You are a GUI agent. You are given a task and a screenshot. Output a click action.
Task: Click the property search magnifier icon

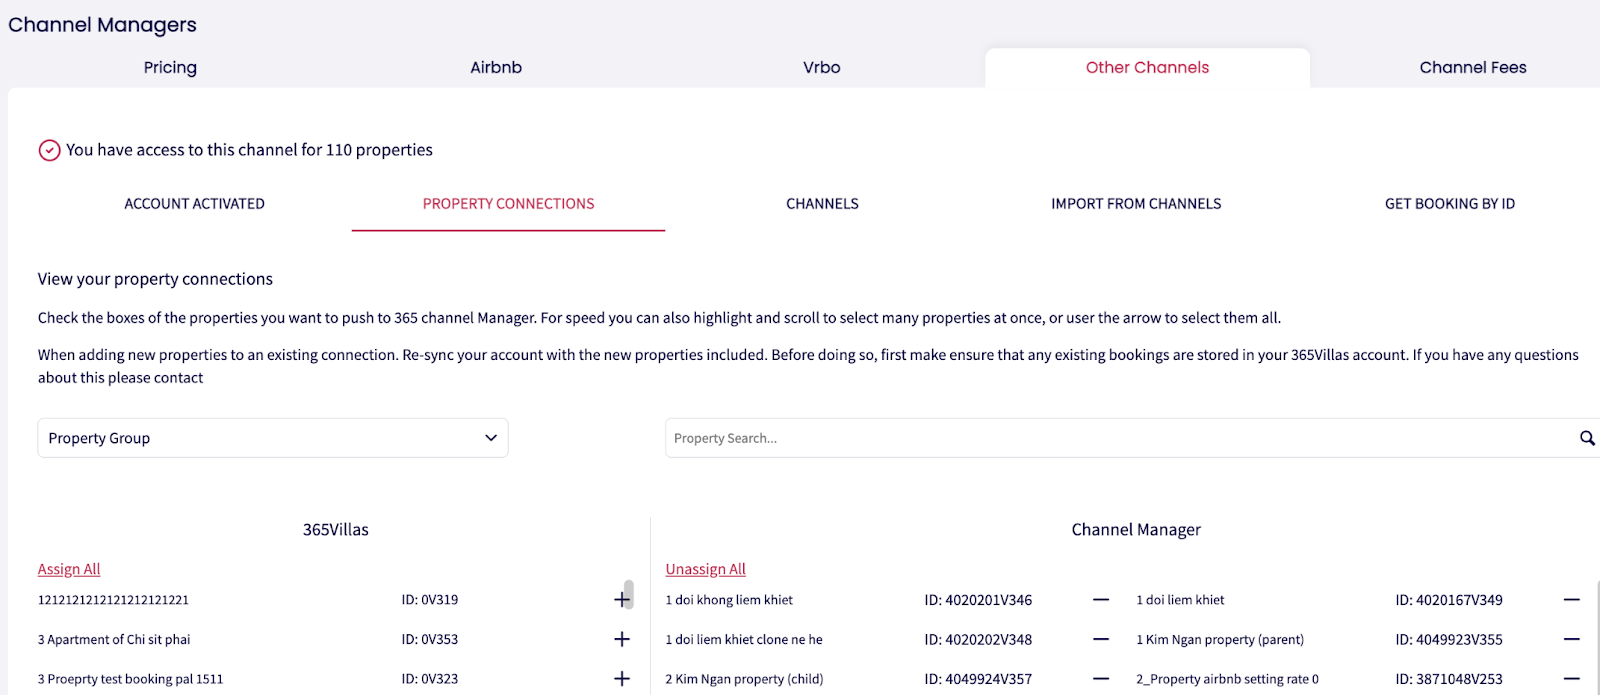(x=1587, y=438)
